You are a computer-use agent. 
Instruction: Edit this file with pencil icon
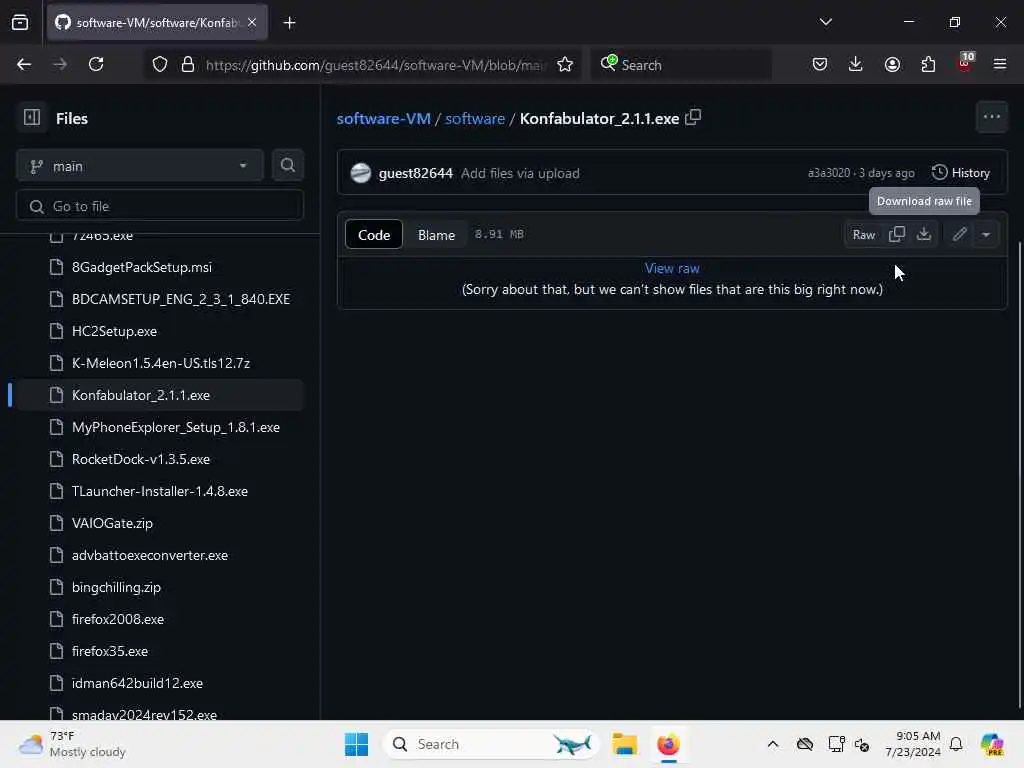959,234
